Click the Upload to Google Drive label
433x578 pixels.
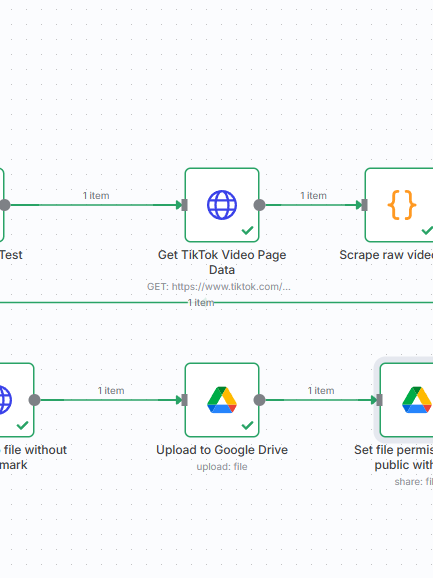click(x=222, y=450)
